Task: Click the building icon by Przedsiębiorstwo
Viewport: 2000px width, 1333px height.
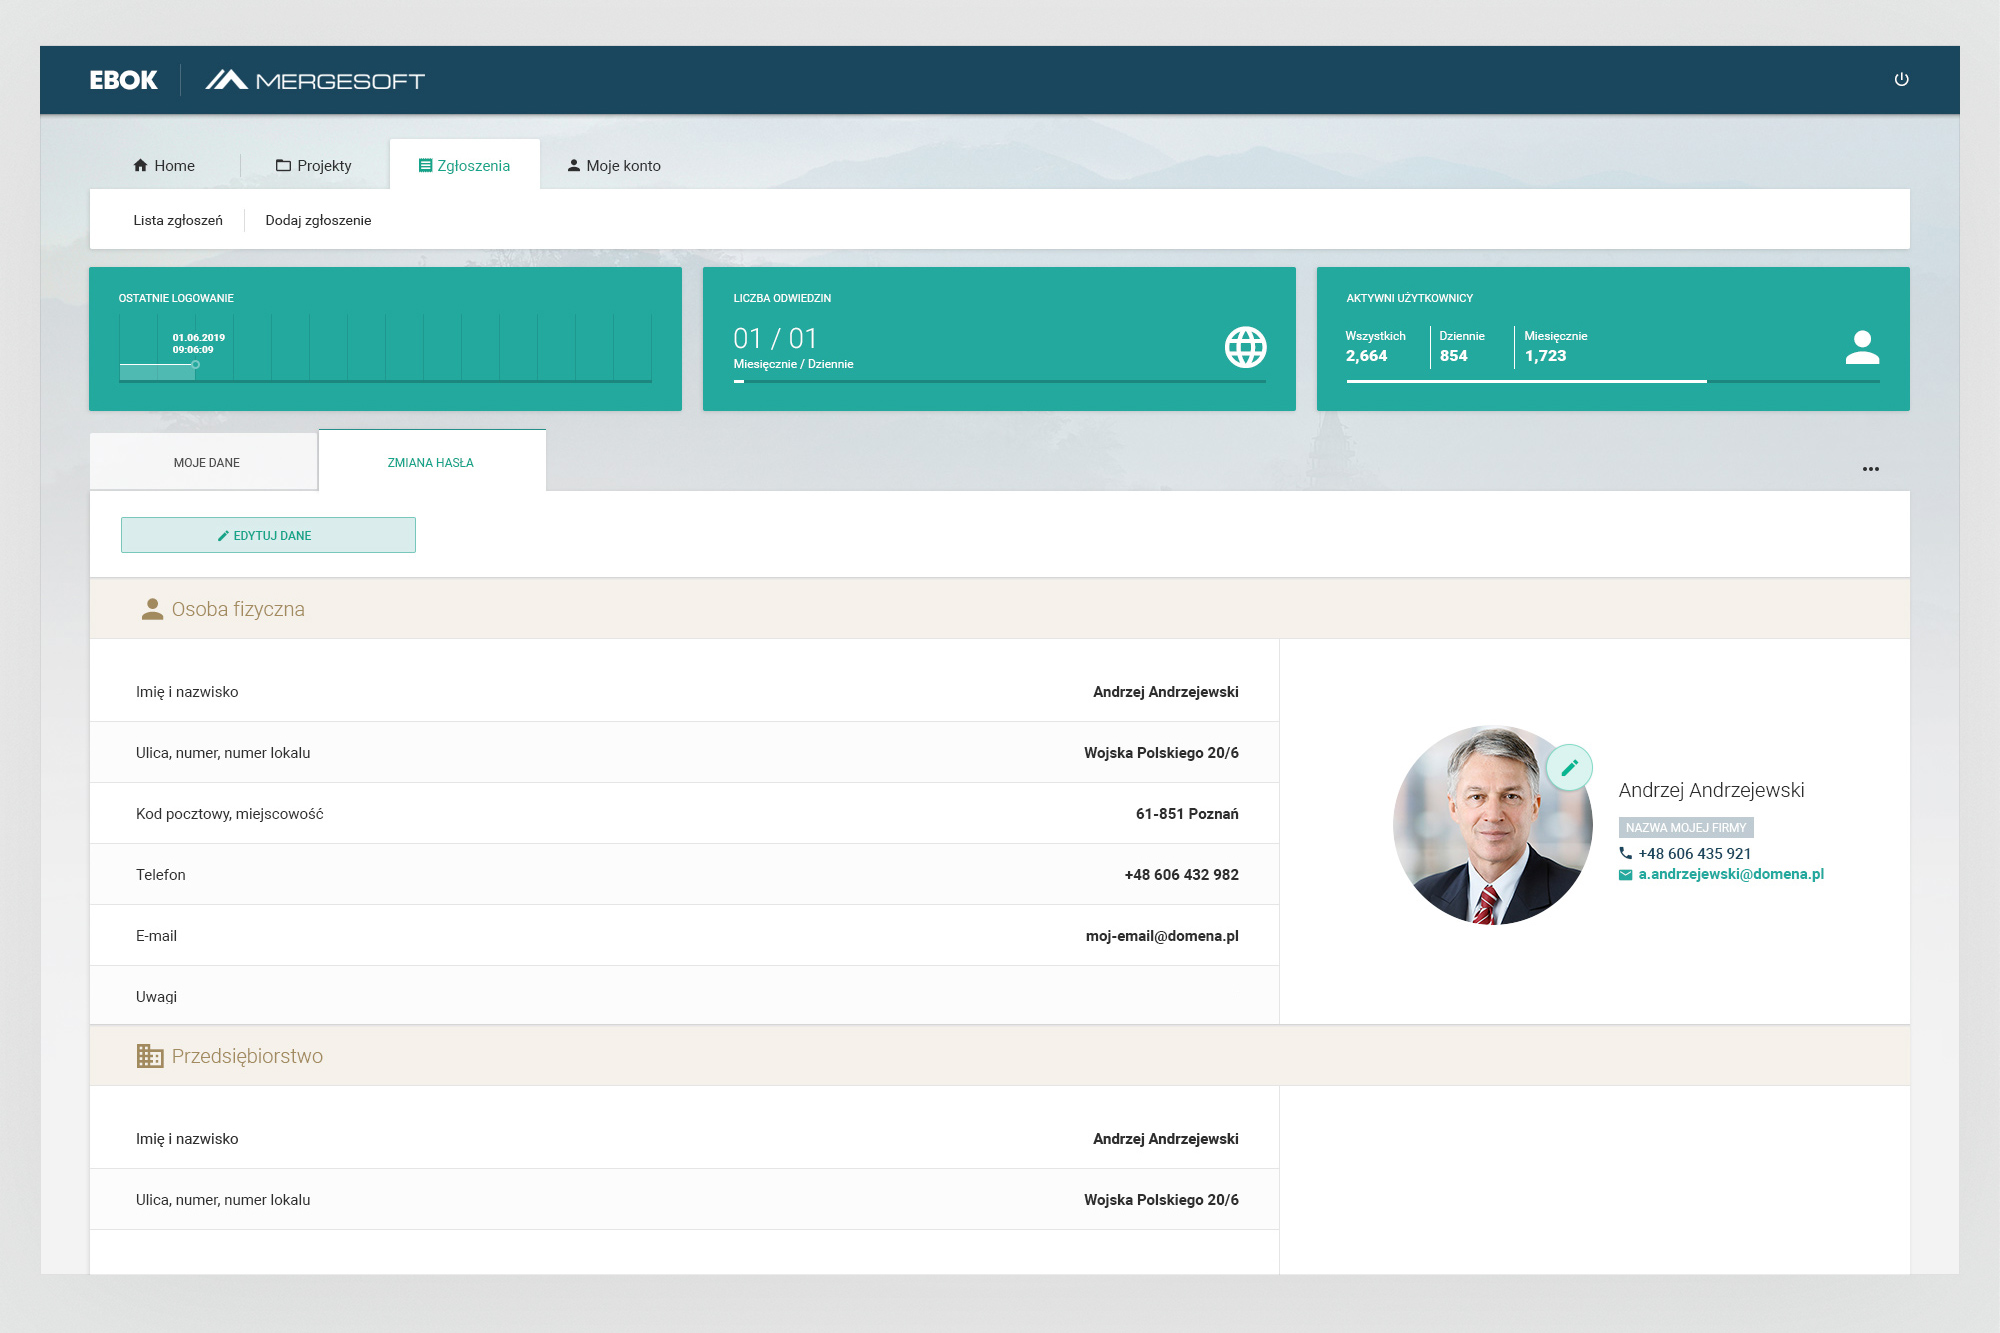Action: tap(150, 1056)
